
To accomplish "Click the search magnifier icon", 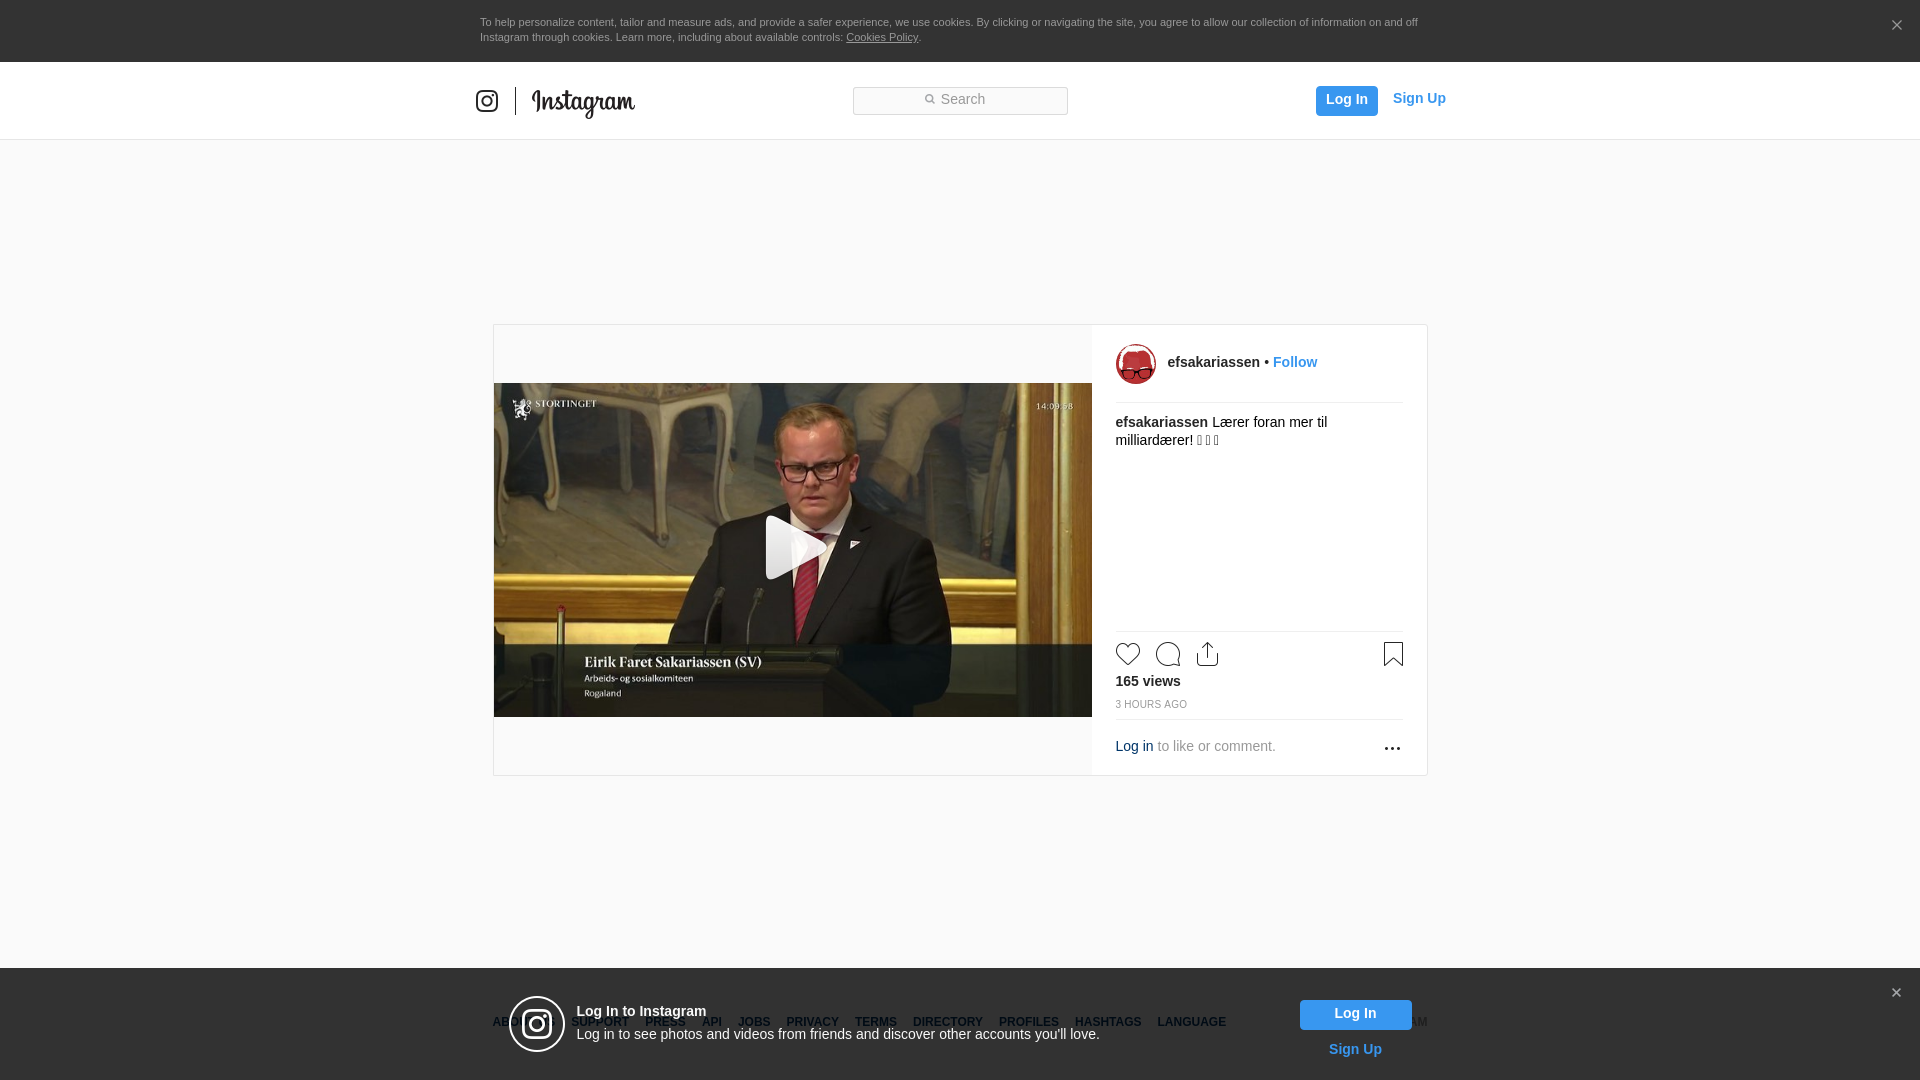I will pyautogui.click(x=929, y=99).
